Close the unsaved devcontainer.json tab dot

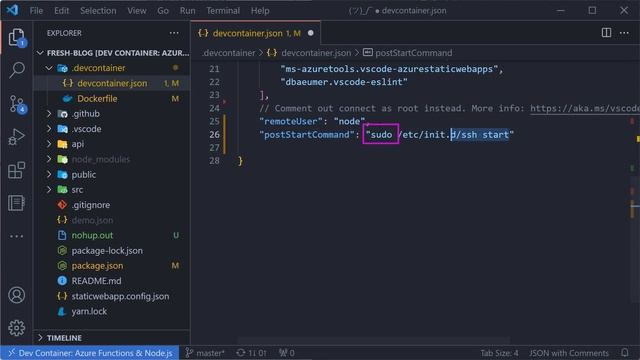tap(311, 33)
